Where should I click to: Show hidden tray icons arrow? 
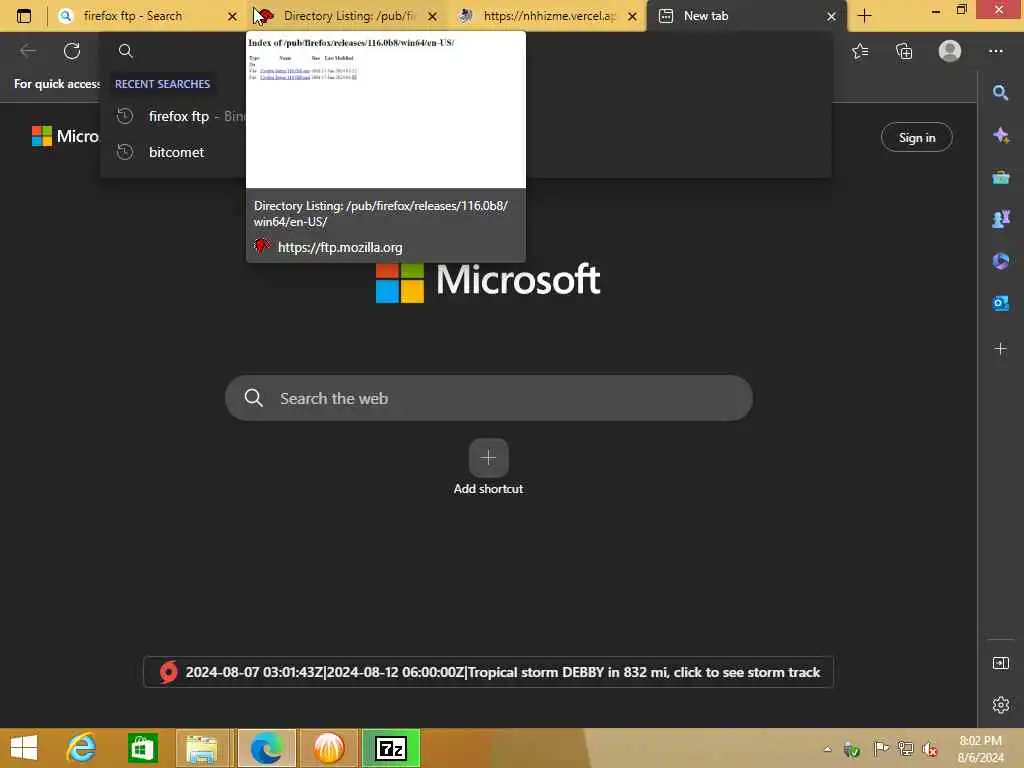point(827,749)
